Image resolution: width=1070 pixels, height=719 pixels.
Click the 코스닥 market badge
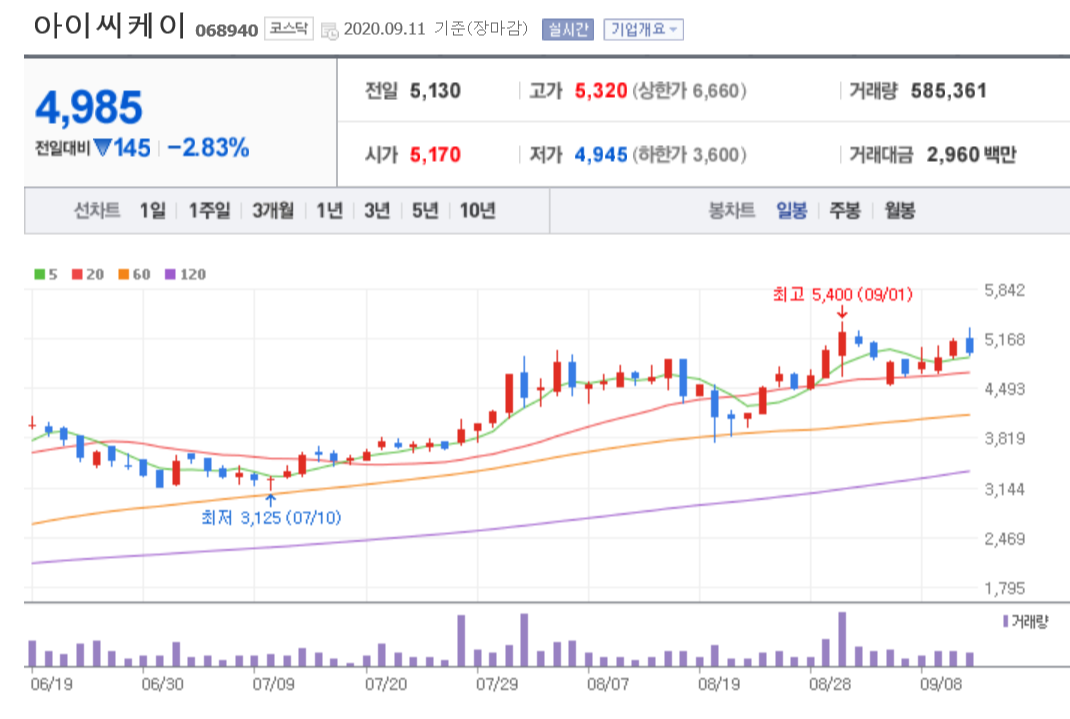click(x=289, y=28)
